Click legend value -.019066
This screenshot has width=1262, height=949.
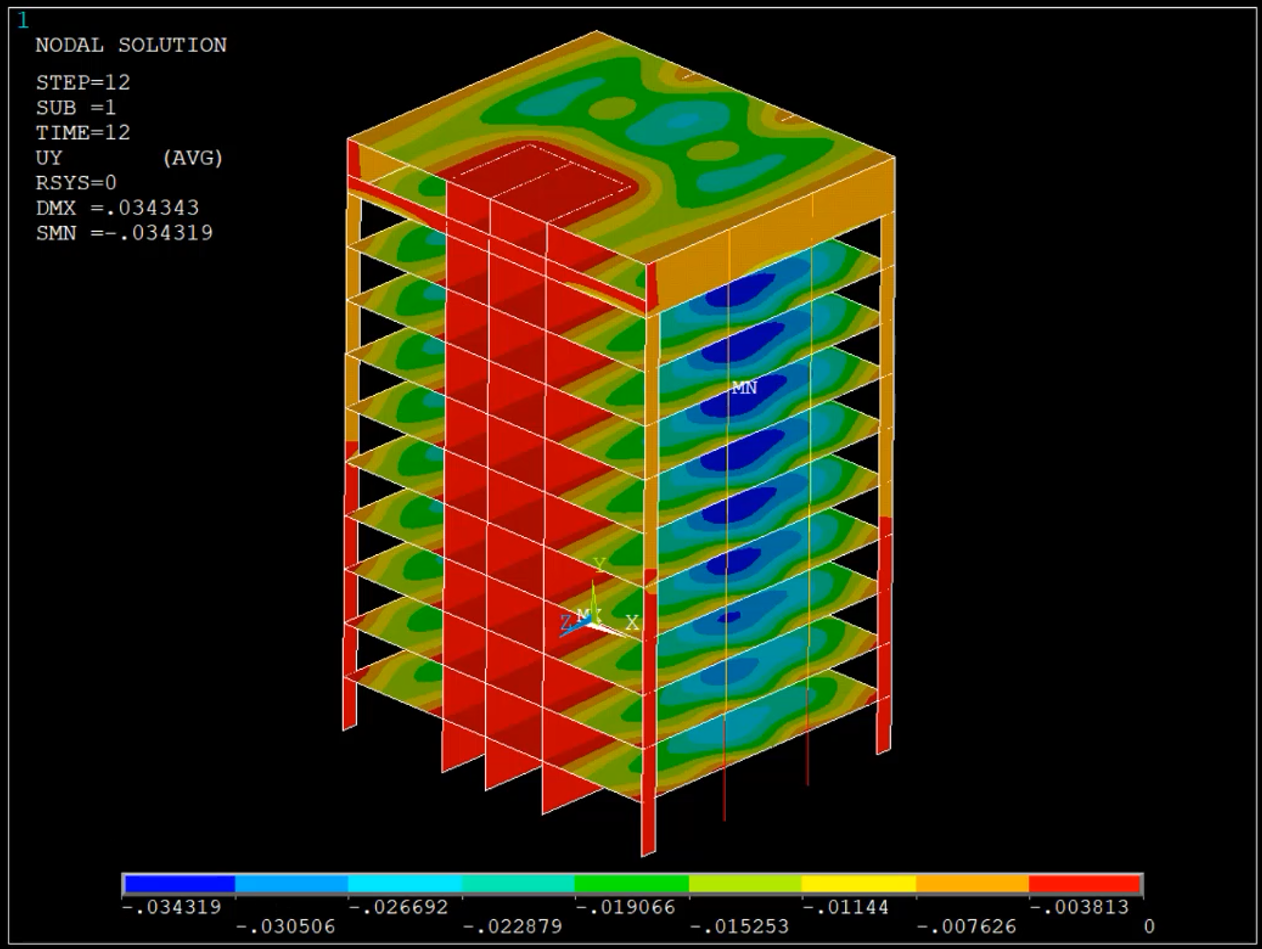point(626,907)
